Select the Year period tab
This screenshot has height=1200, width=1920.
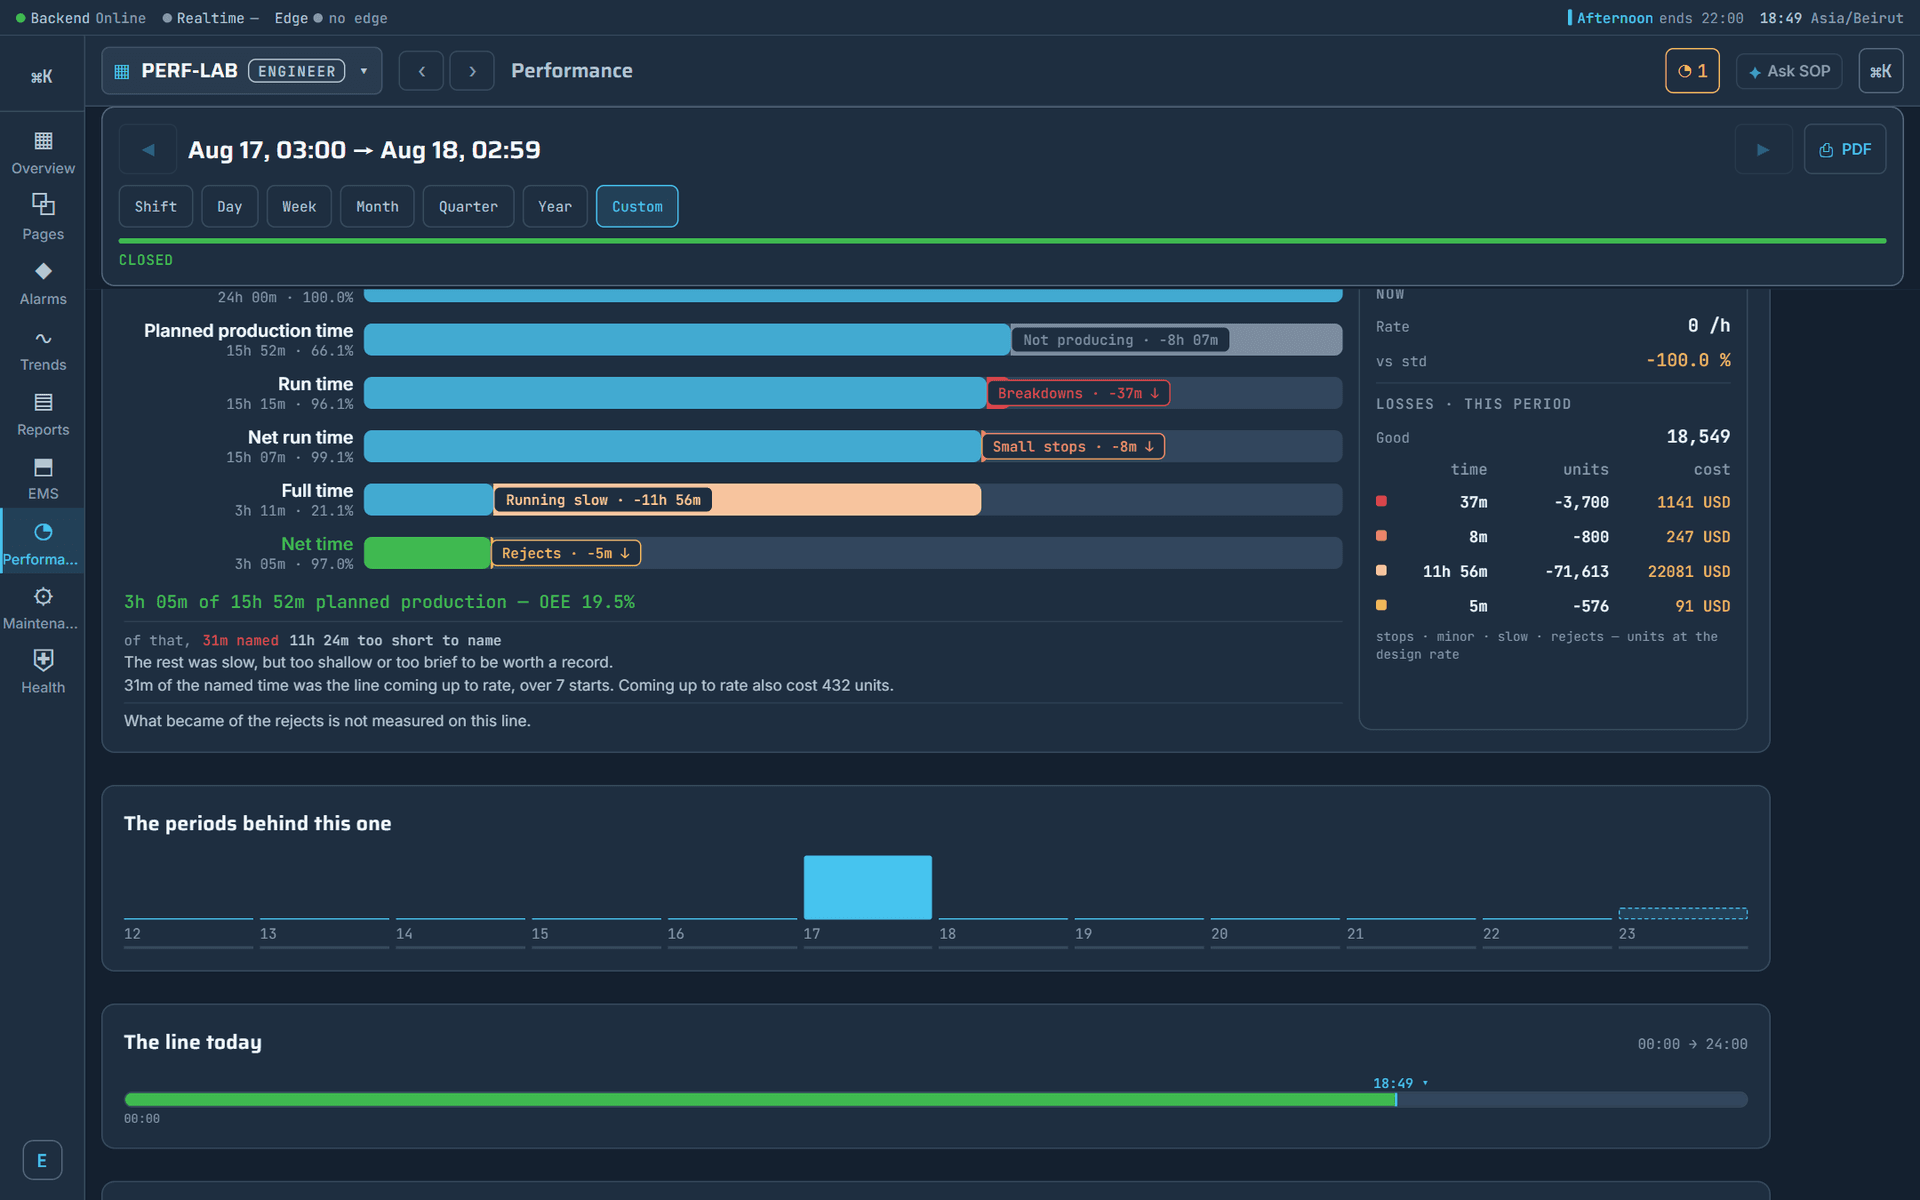(x=555, y=206)
